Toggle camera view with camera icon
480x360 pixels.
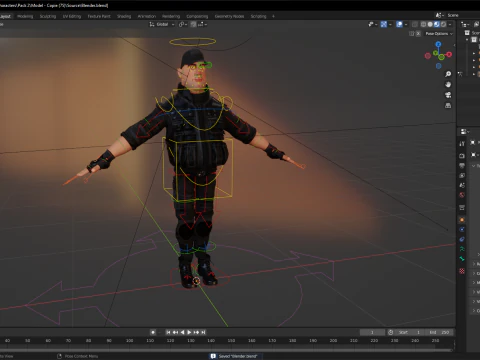pos(448,95)
